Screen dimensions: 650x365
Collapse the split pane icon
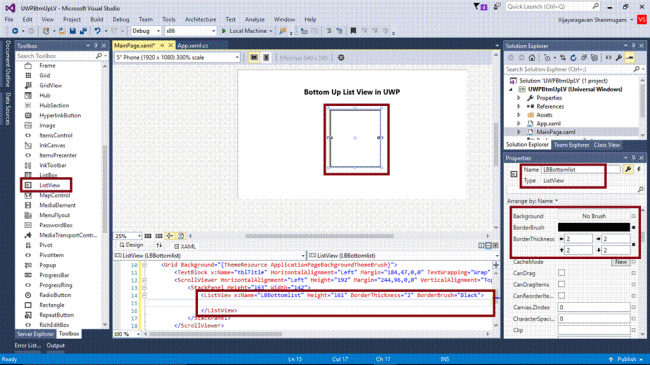(495, 246)
